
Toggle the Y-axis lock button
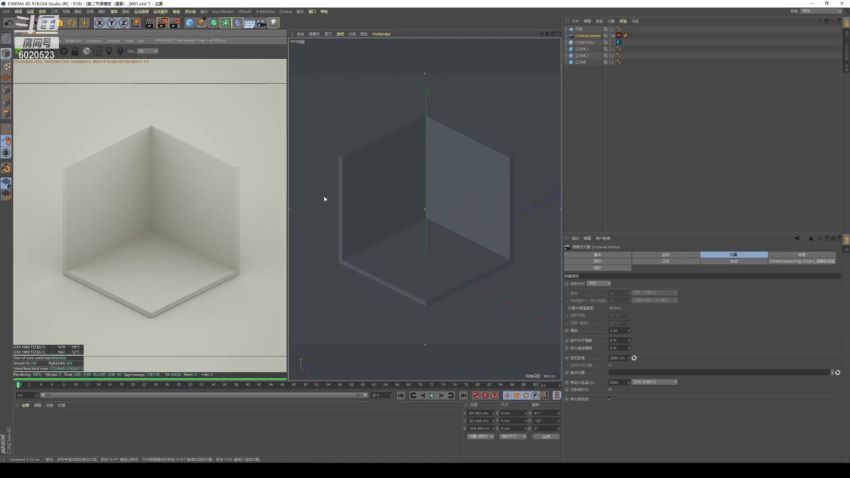click(111, 23)
